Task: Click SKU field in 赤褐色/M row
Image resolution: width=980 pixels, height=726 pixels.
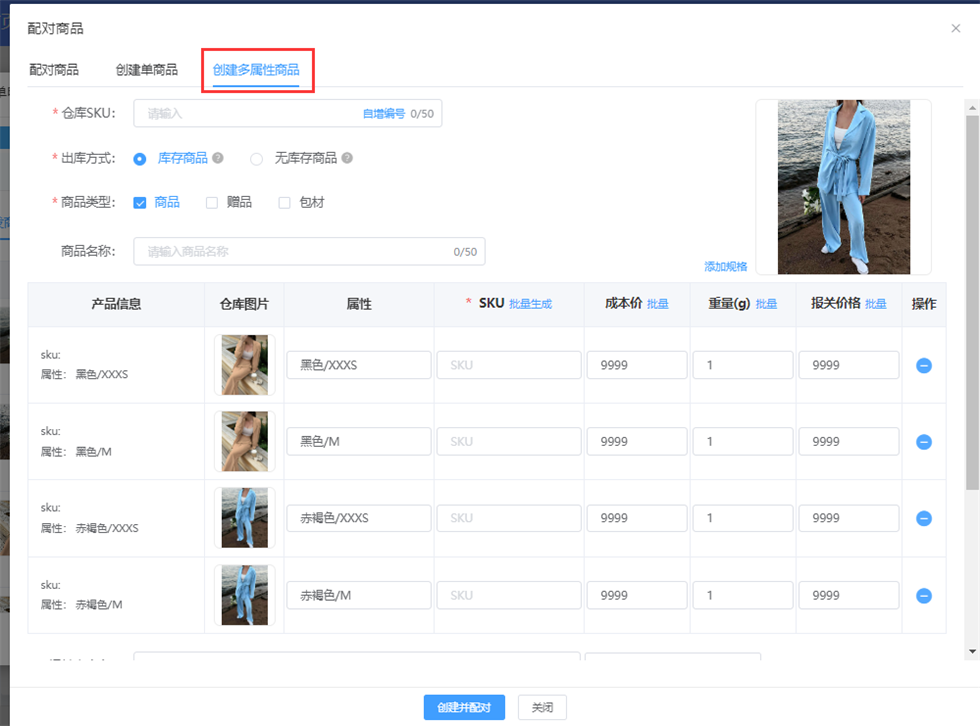Action: tap(509, 595)
